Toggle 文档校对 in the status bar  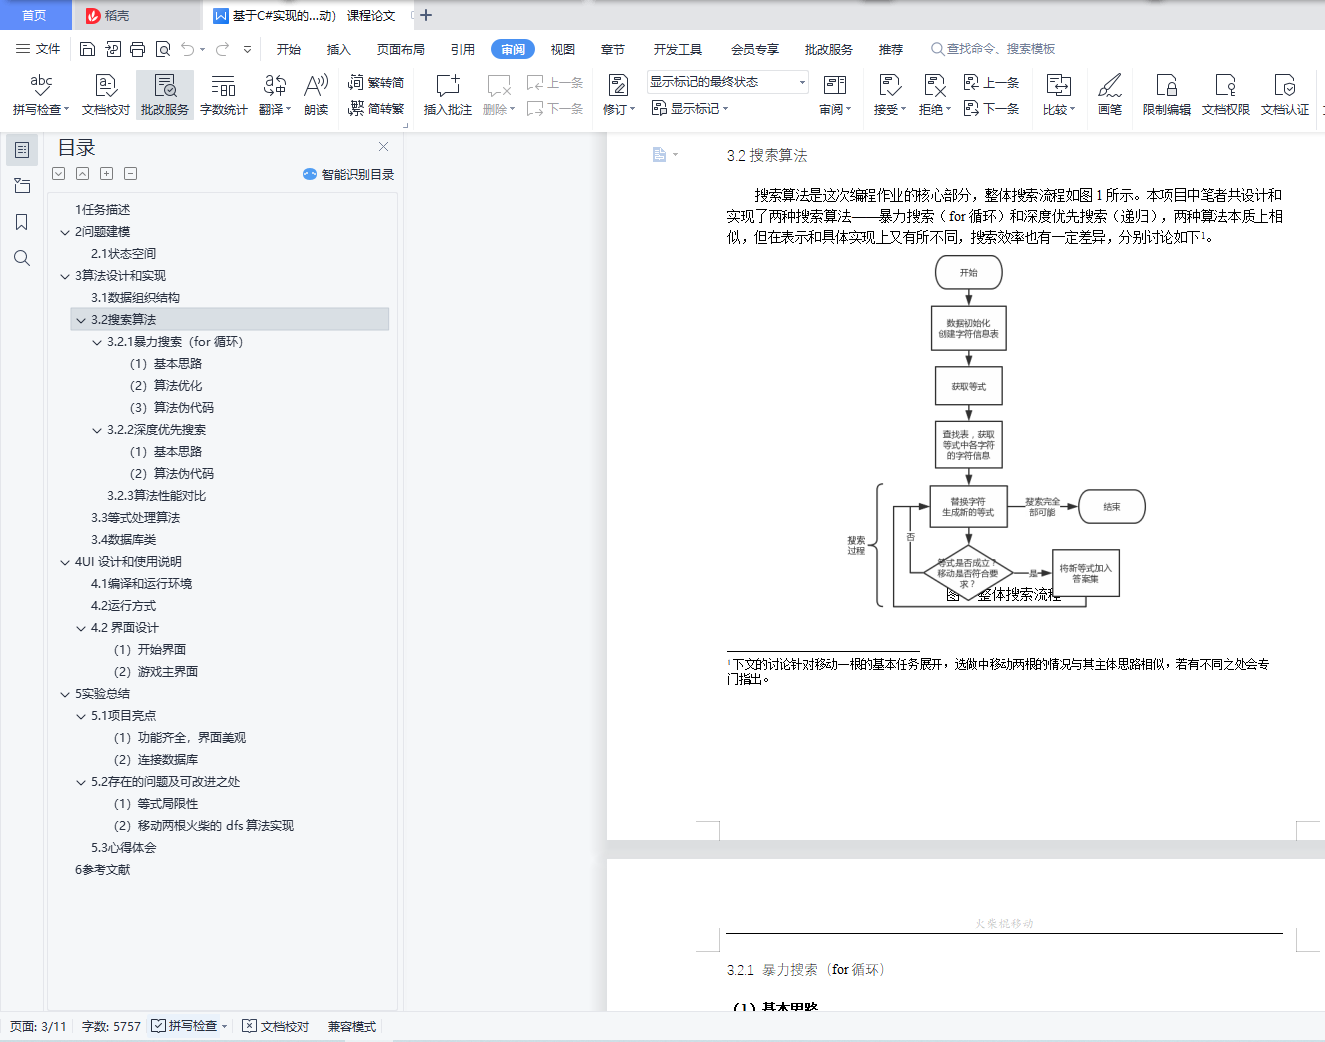tap(276, 1026)
